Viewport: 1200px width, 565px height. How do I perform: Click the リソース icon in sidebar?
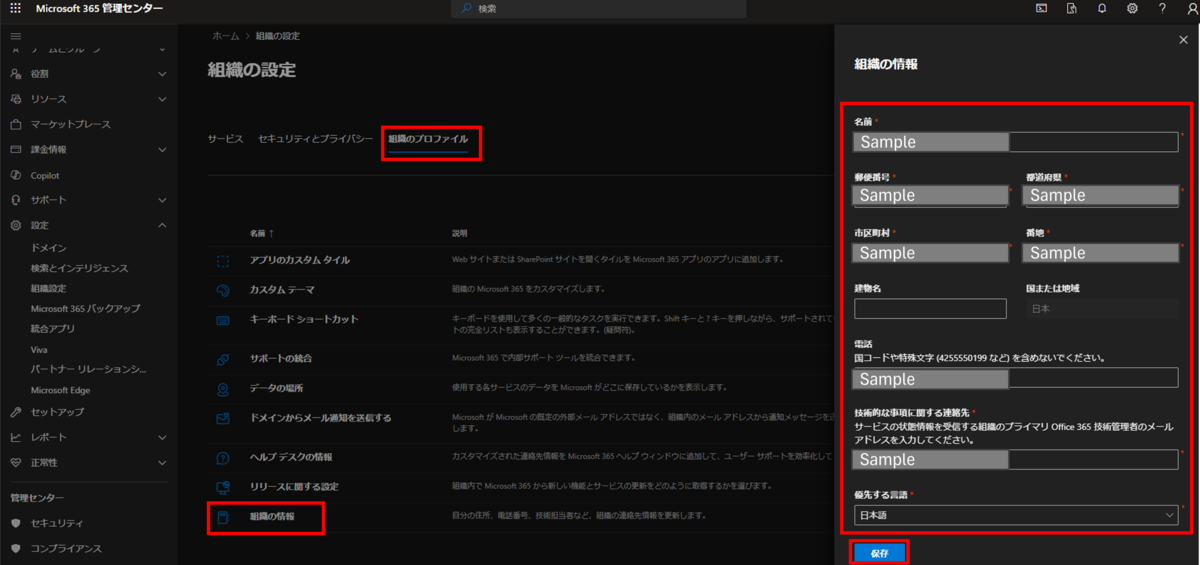click(x=15, y=99)
